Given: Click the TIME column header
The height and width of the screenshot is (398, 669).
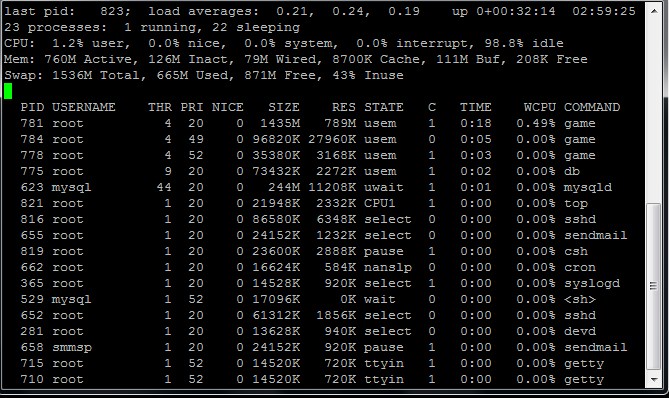Looking at the screenshot, I should click(476, 107).
